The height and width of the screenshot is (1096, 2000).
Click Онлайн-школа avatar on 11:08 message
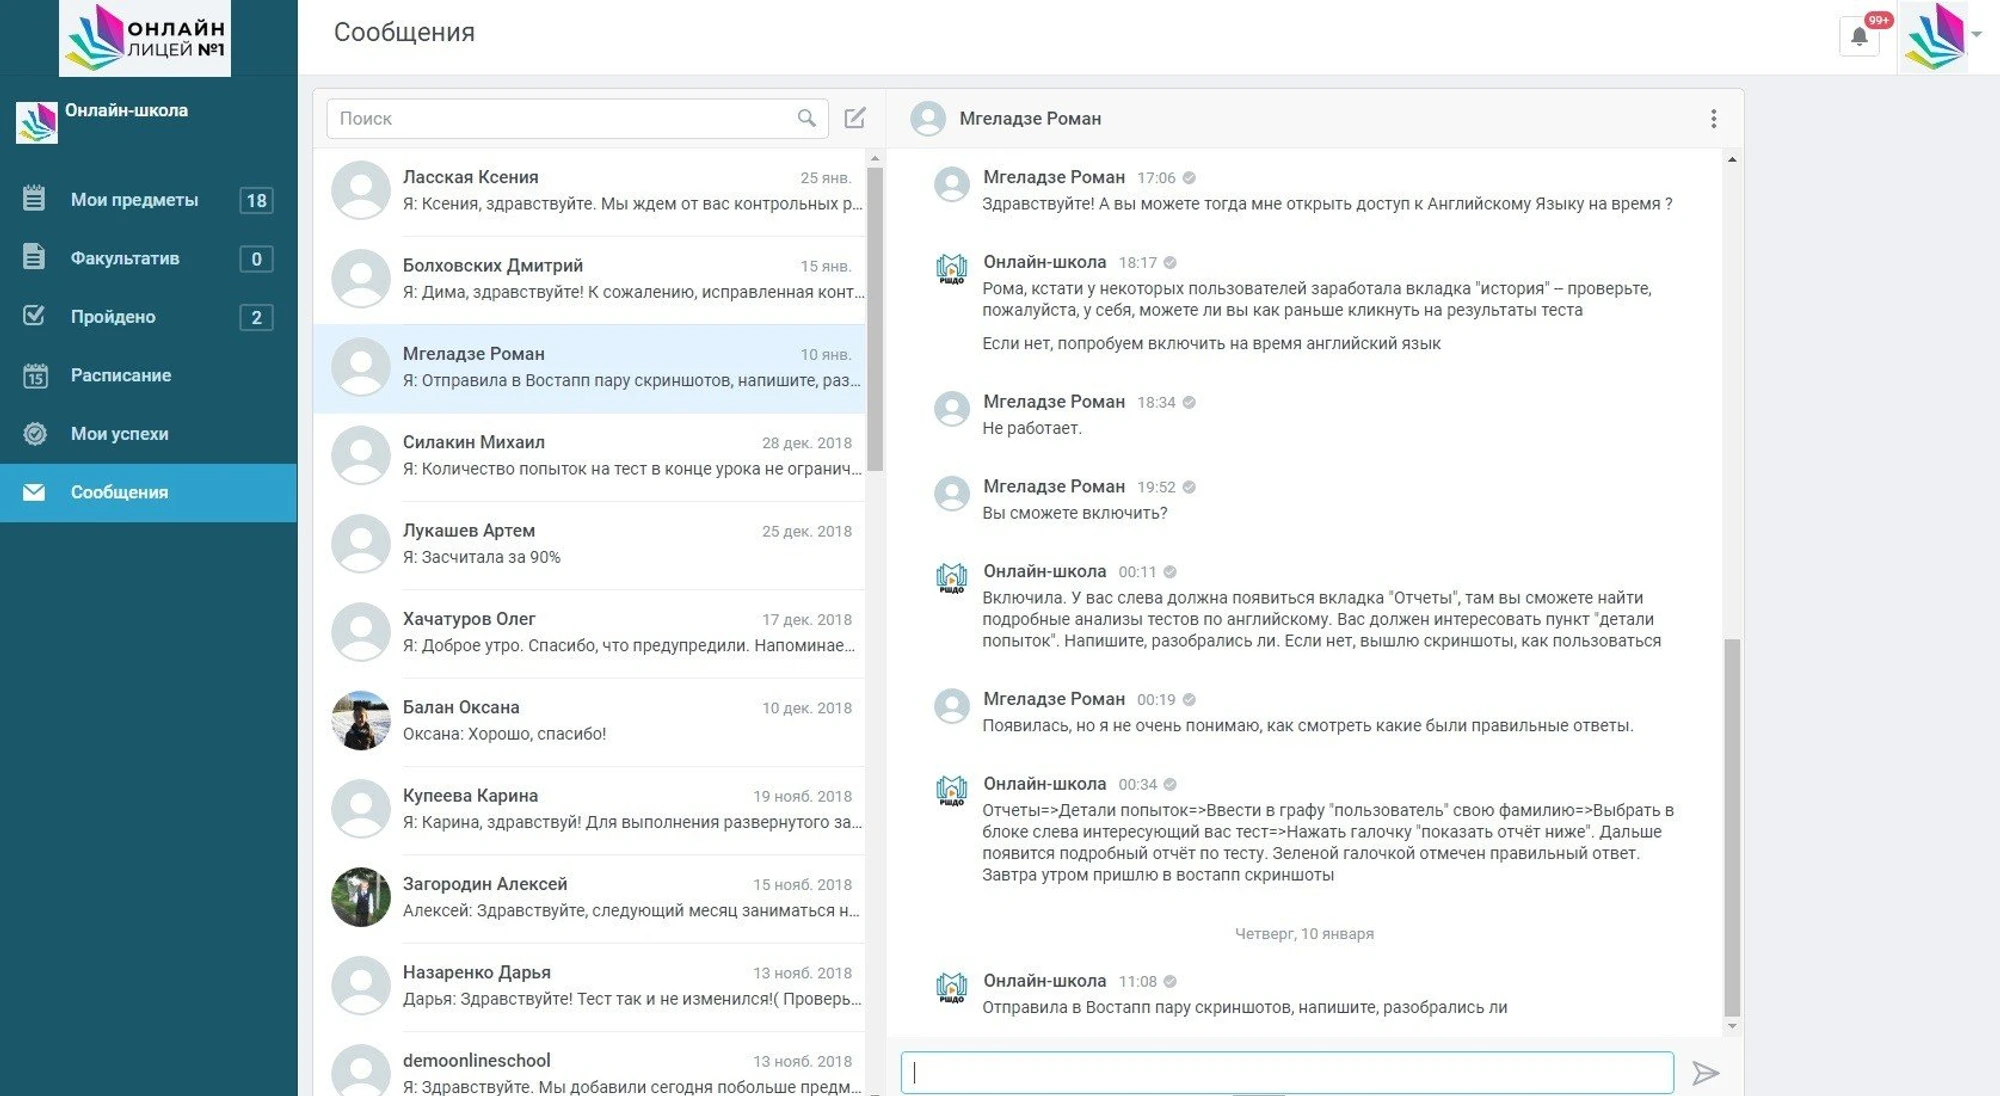(951, 988)
